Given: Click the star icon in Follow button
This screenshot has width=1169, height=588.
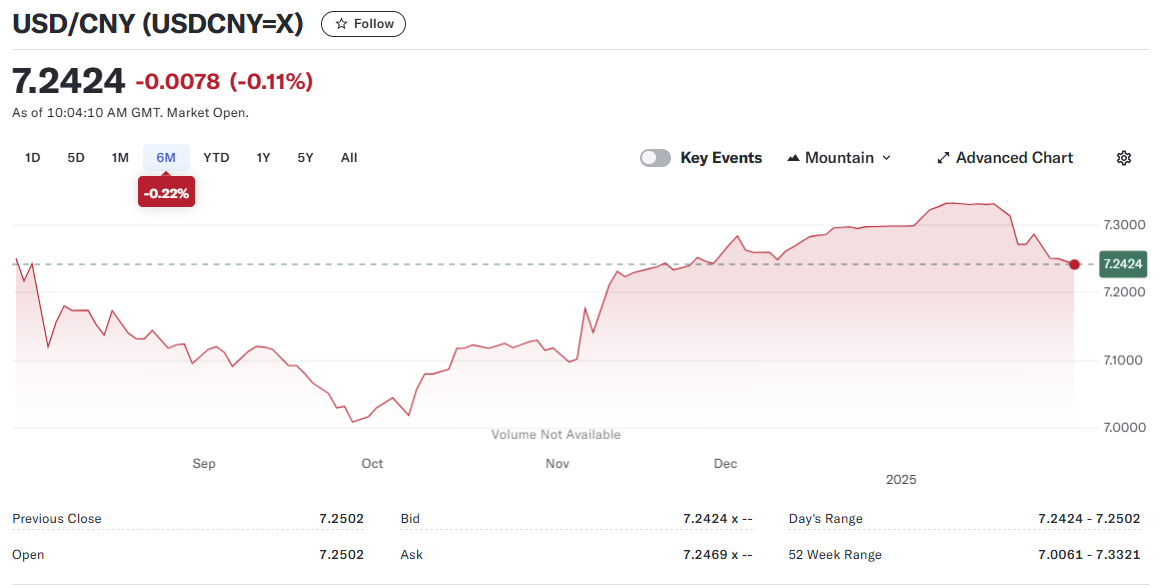Looking at the screenshot, I should [341, 24].
